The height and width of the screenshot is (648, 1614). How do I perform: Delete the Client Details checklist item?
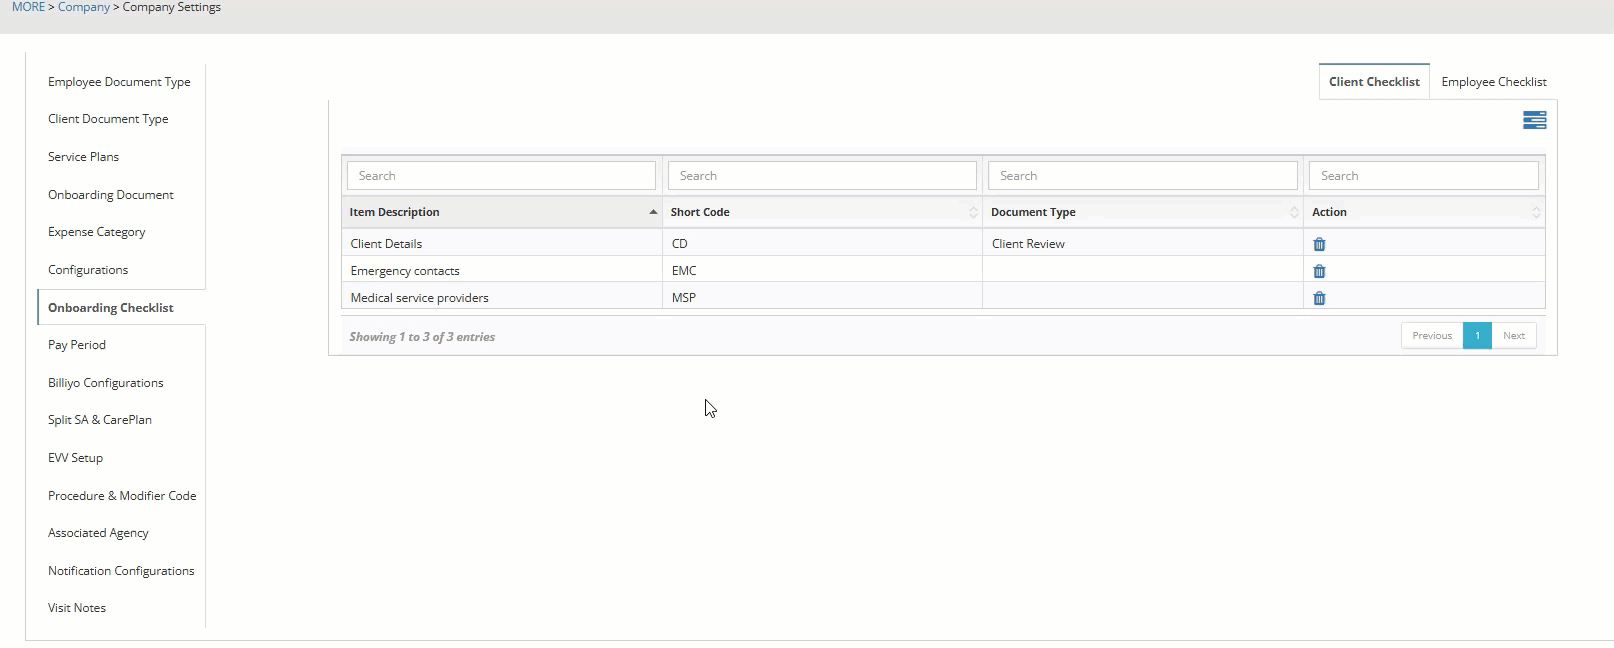tap(1319, 244)
